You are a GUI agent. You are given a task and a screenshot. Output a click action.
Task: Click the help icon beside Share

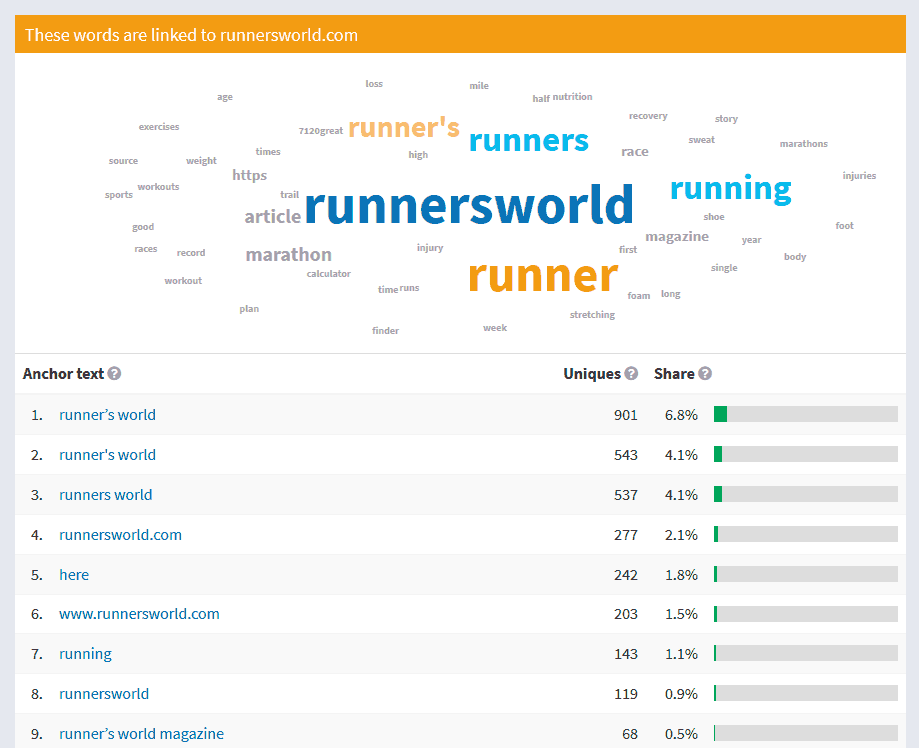click(706, 373)
